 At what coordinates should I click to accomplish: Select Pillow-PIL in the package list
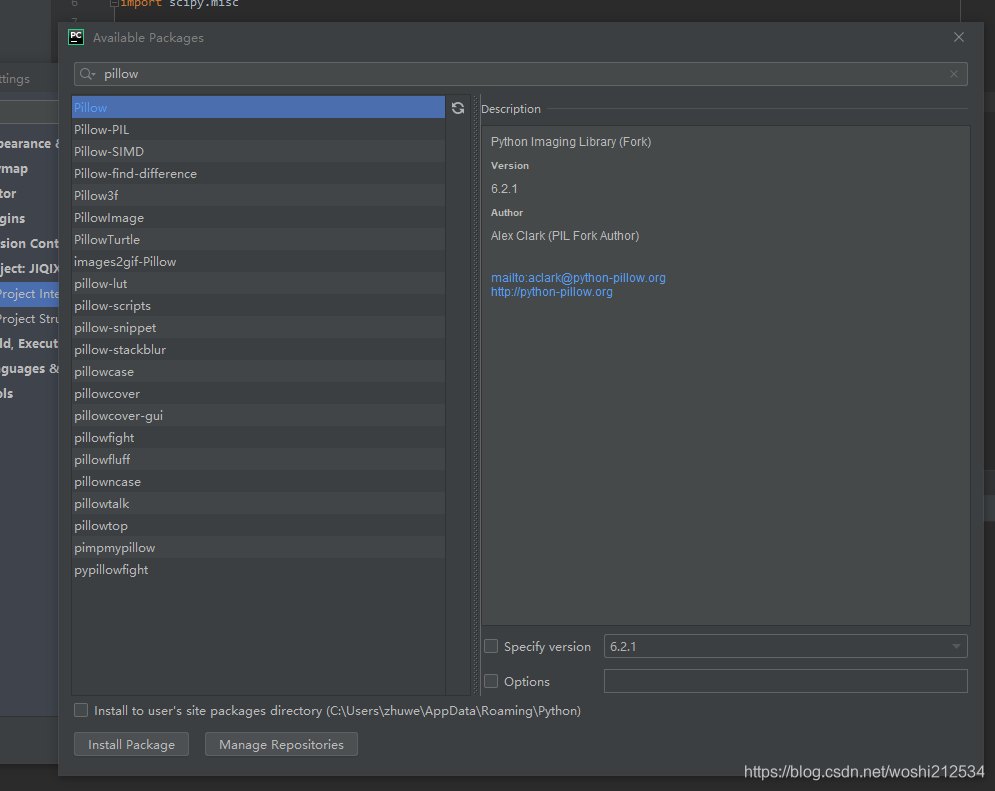click(258, 129)
